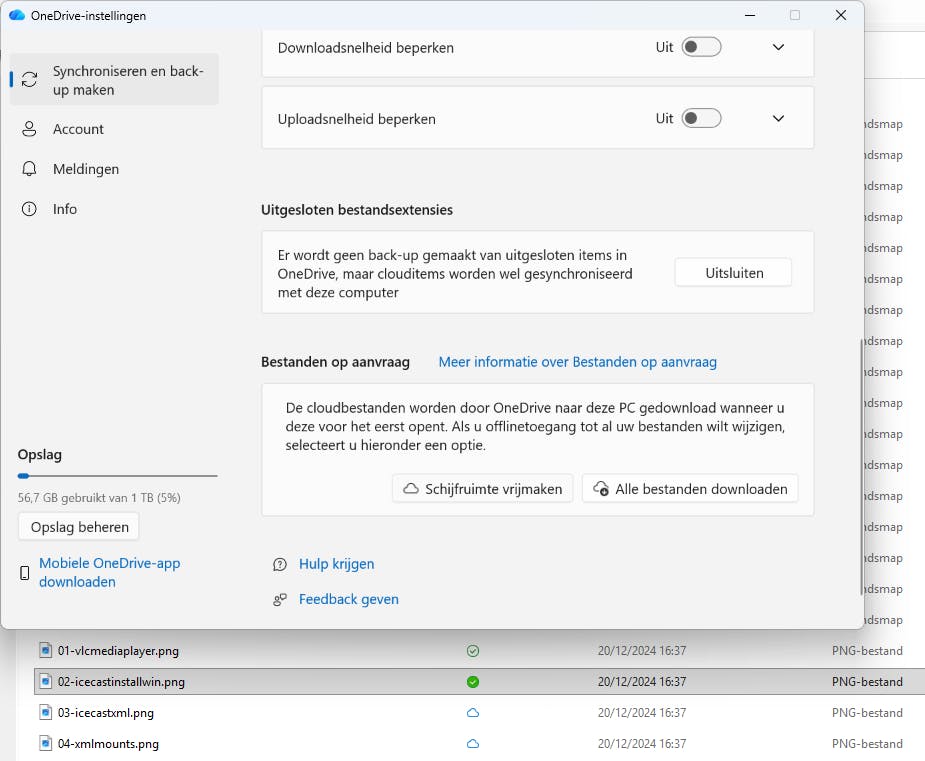The width and height of the screenshot is (925, 761).
Task: Enable the Uploadsnelheid beperken switch
Action: (x=701, y=118)
